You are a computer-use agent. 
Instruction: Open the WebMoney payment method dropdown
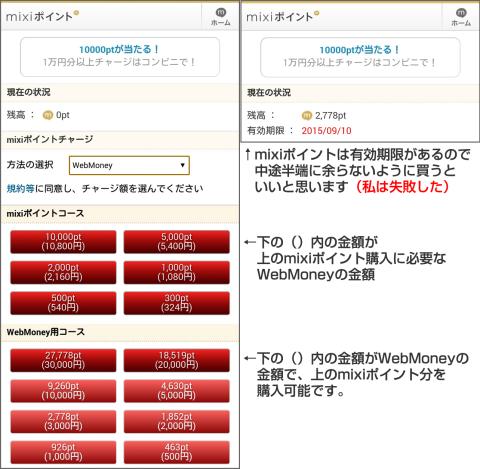[129, 165]
